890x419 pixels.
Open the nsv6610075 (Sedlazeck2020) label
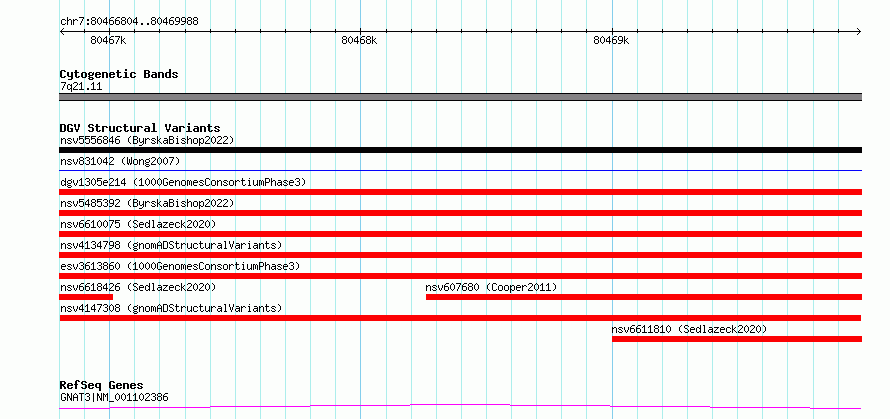pos(138,224)
